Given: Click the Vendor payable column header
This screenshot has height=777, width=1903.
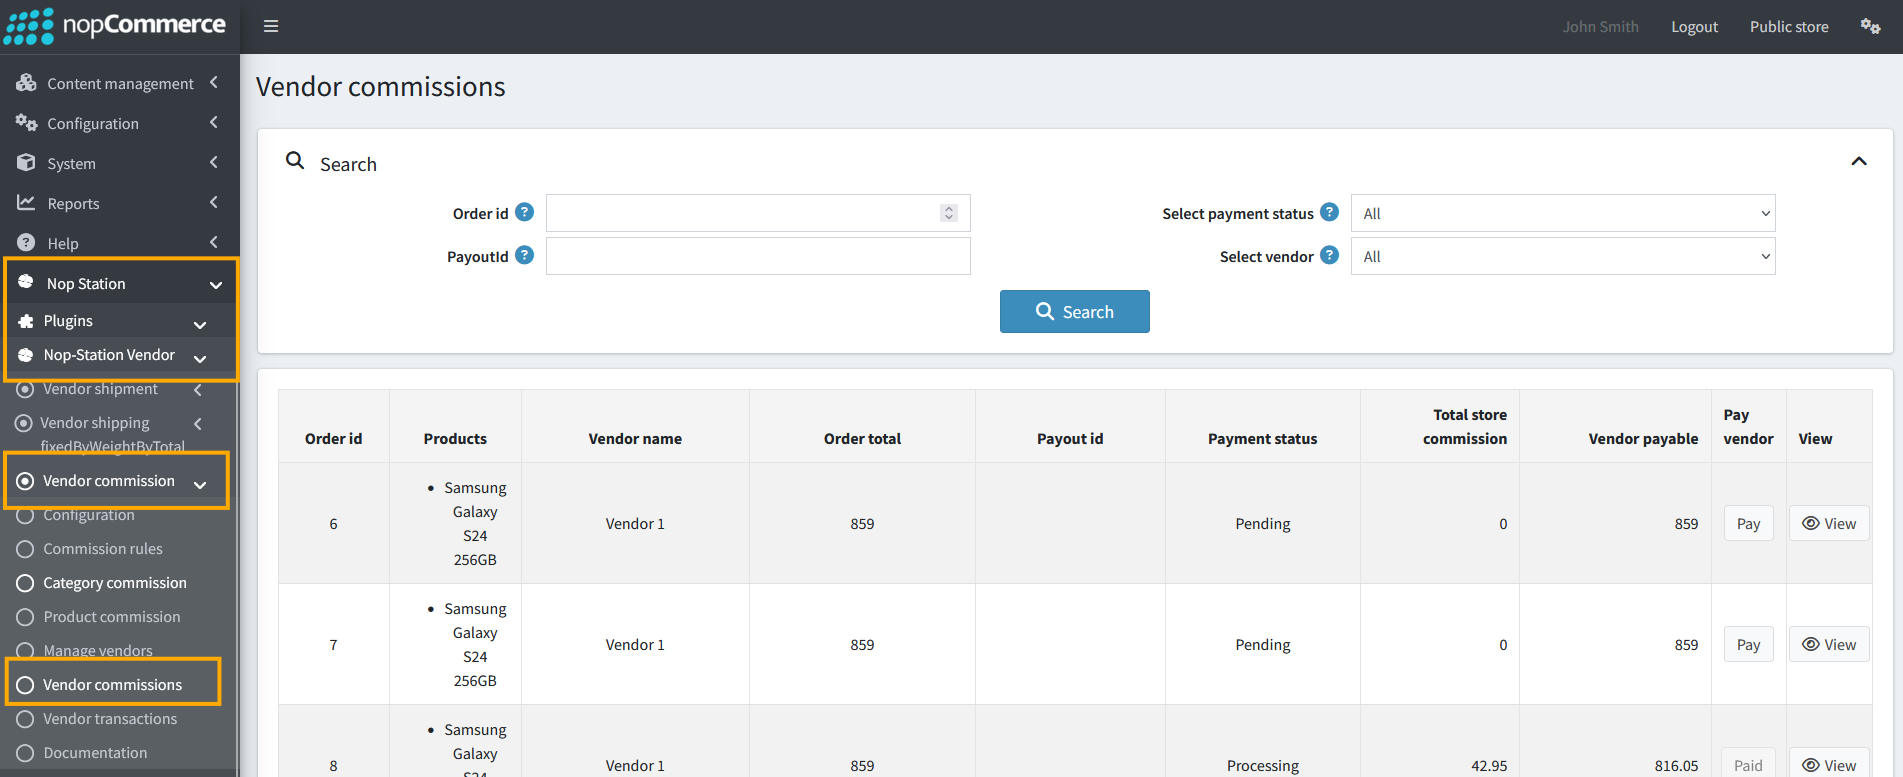Looking at the screenshot, I should tap(1643, 438).
